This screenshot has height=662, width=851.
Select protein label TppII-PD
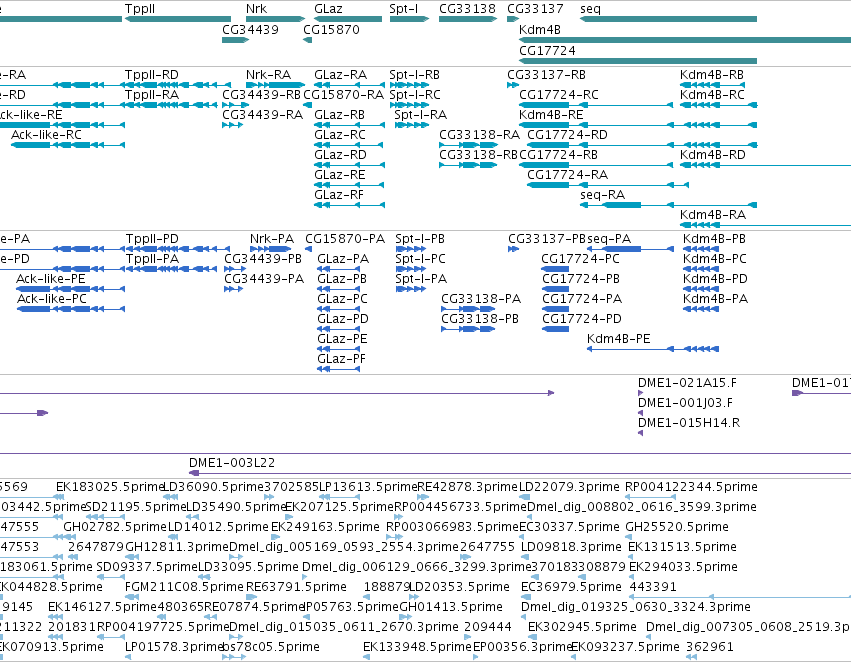tap(152, 239)
